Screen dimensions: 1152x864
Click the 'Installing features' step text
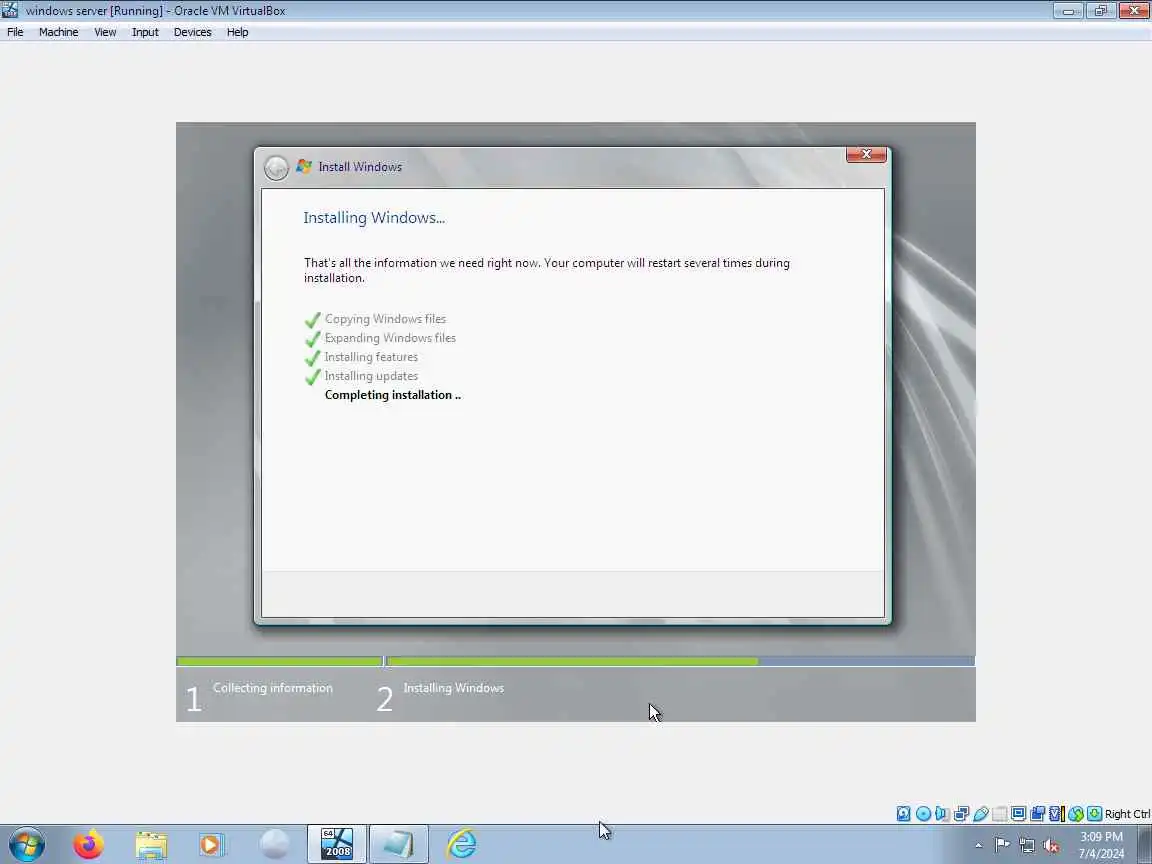371,357
